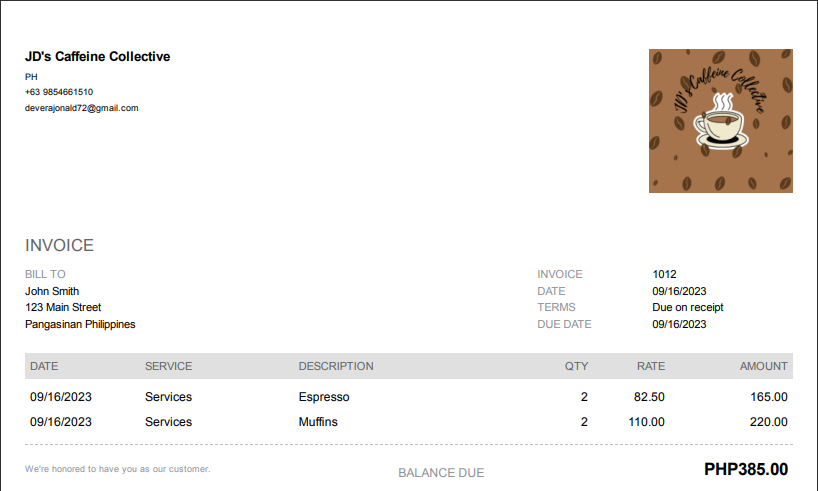Viewport: 818px width, 491px height.
Task: Select the customer name John Smith
Action: coord(52,291)
